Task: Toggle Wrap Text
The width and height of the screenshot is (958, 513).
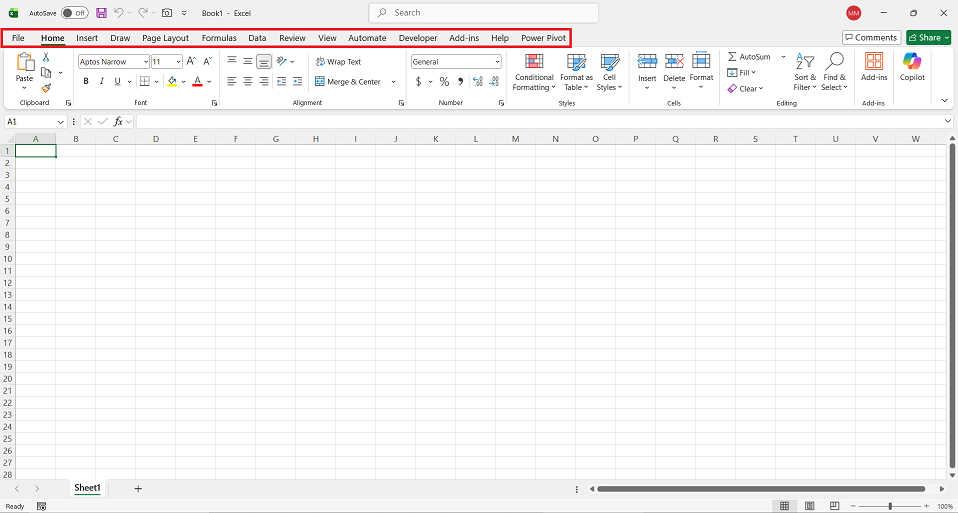Action: click(x=338, y=62)
